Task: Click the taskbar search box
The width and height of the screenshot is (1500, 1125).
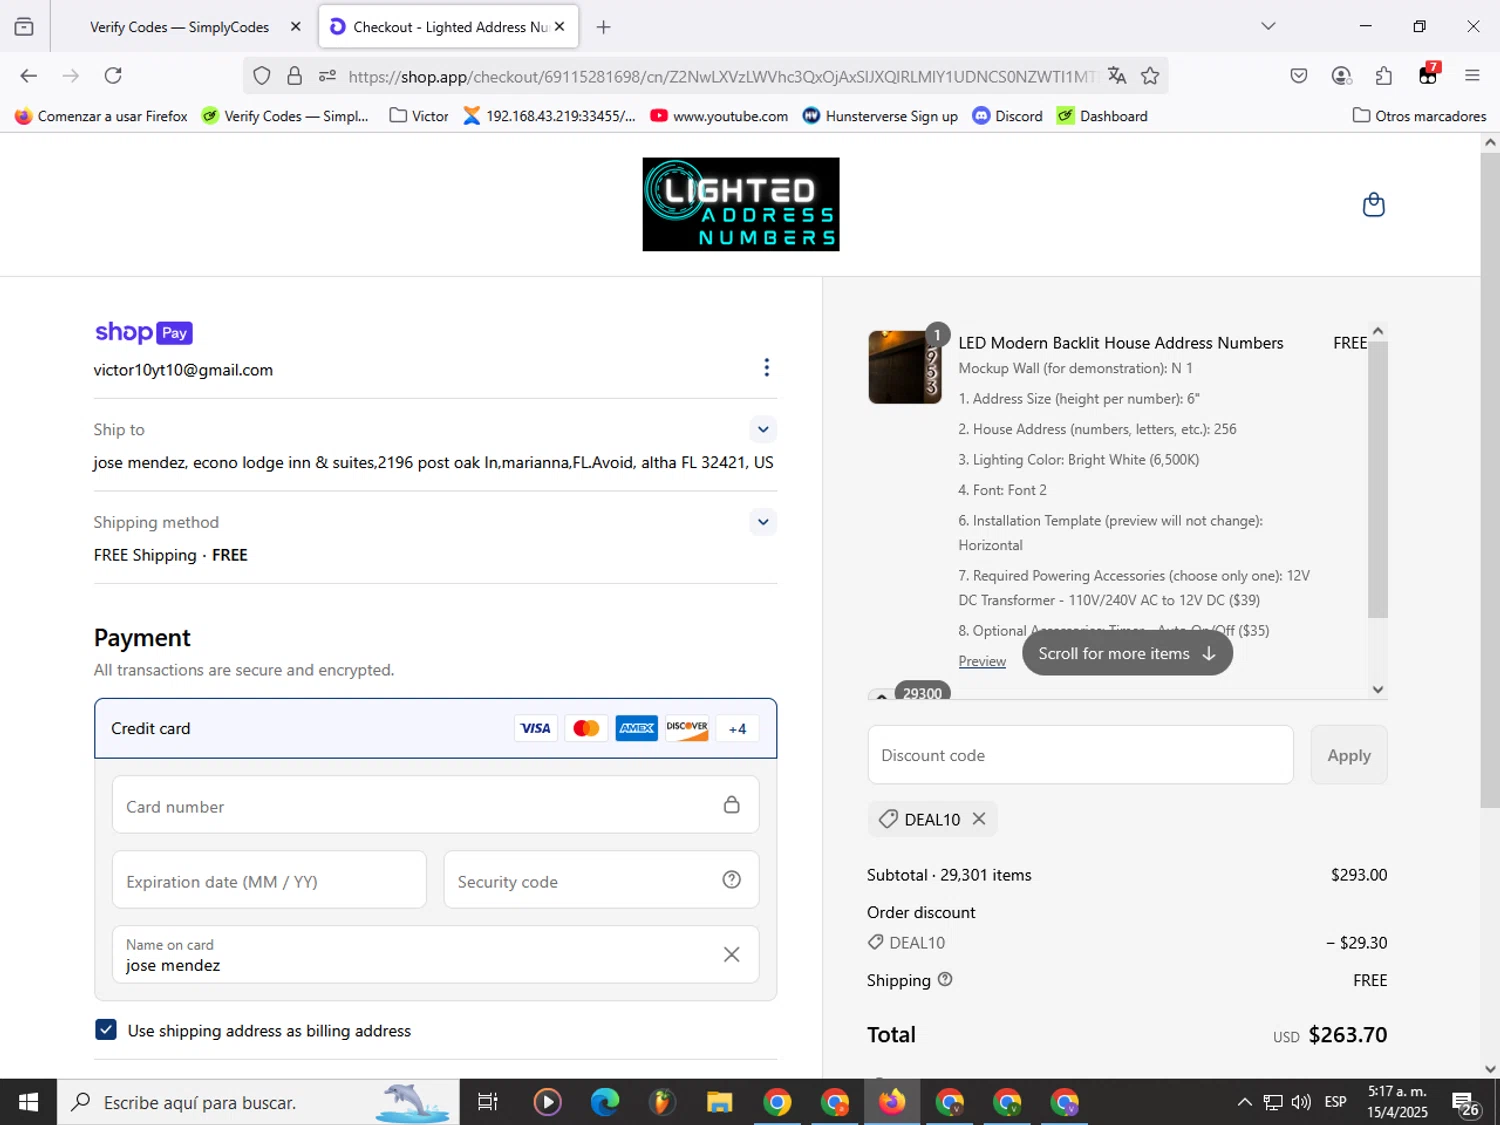Action: tap(258, 1102)
